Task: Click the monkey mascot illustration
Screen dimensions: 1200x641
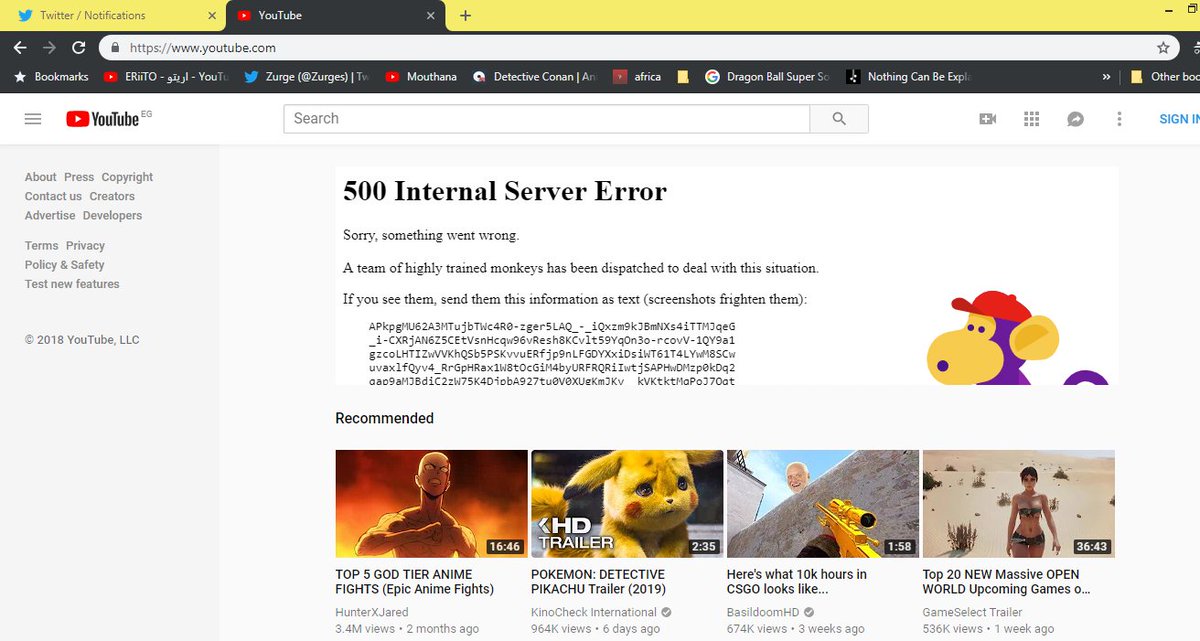Action: click(1018, 338)
